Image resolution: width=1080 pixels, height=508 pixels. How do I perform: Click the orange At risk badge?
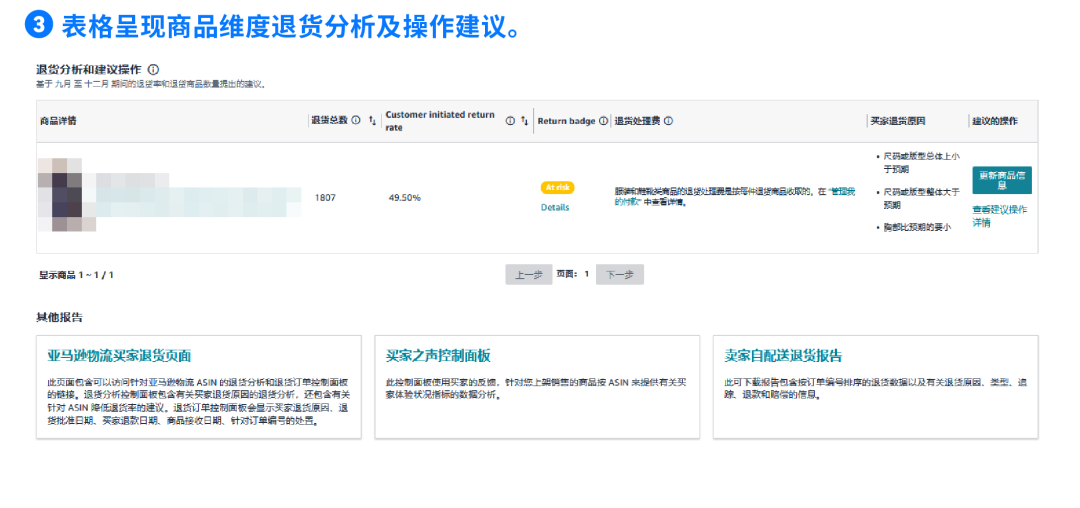(x=557, y=188)
